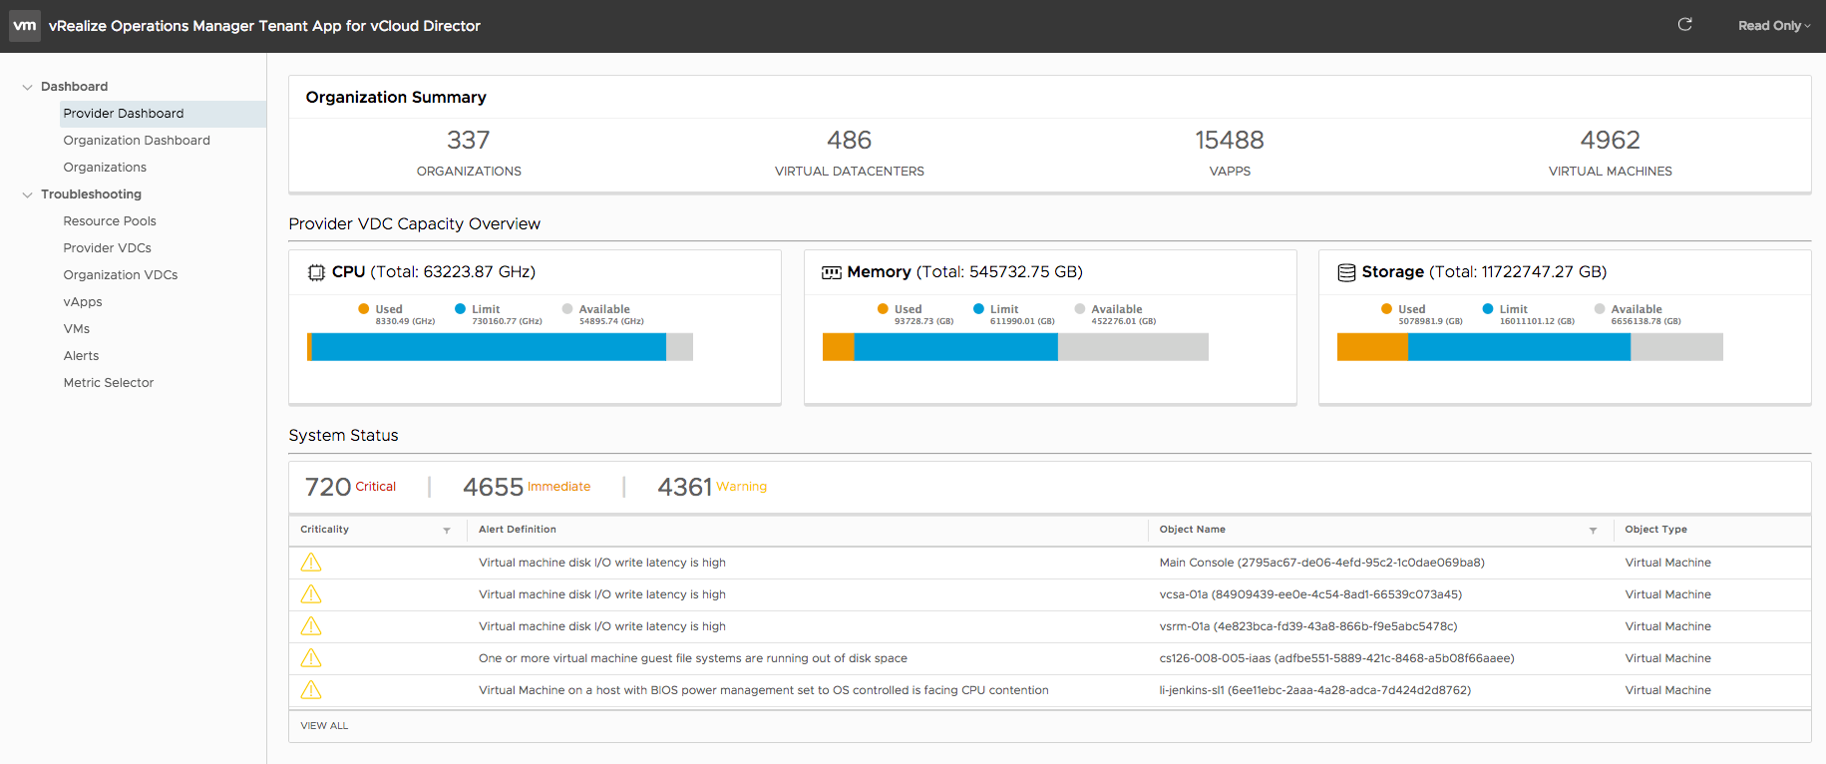Click the 486 Virtual Datacenters count
The width and height of the screenshot is (1826, 764).
849,141
